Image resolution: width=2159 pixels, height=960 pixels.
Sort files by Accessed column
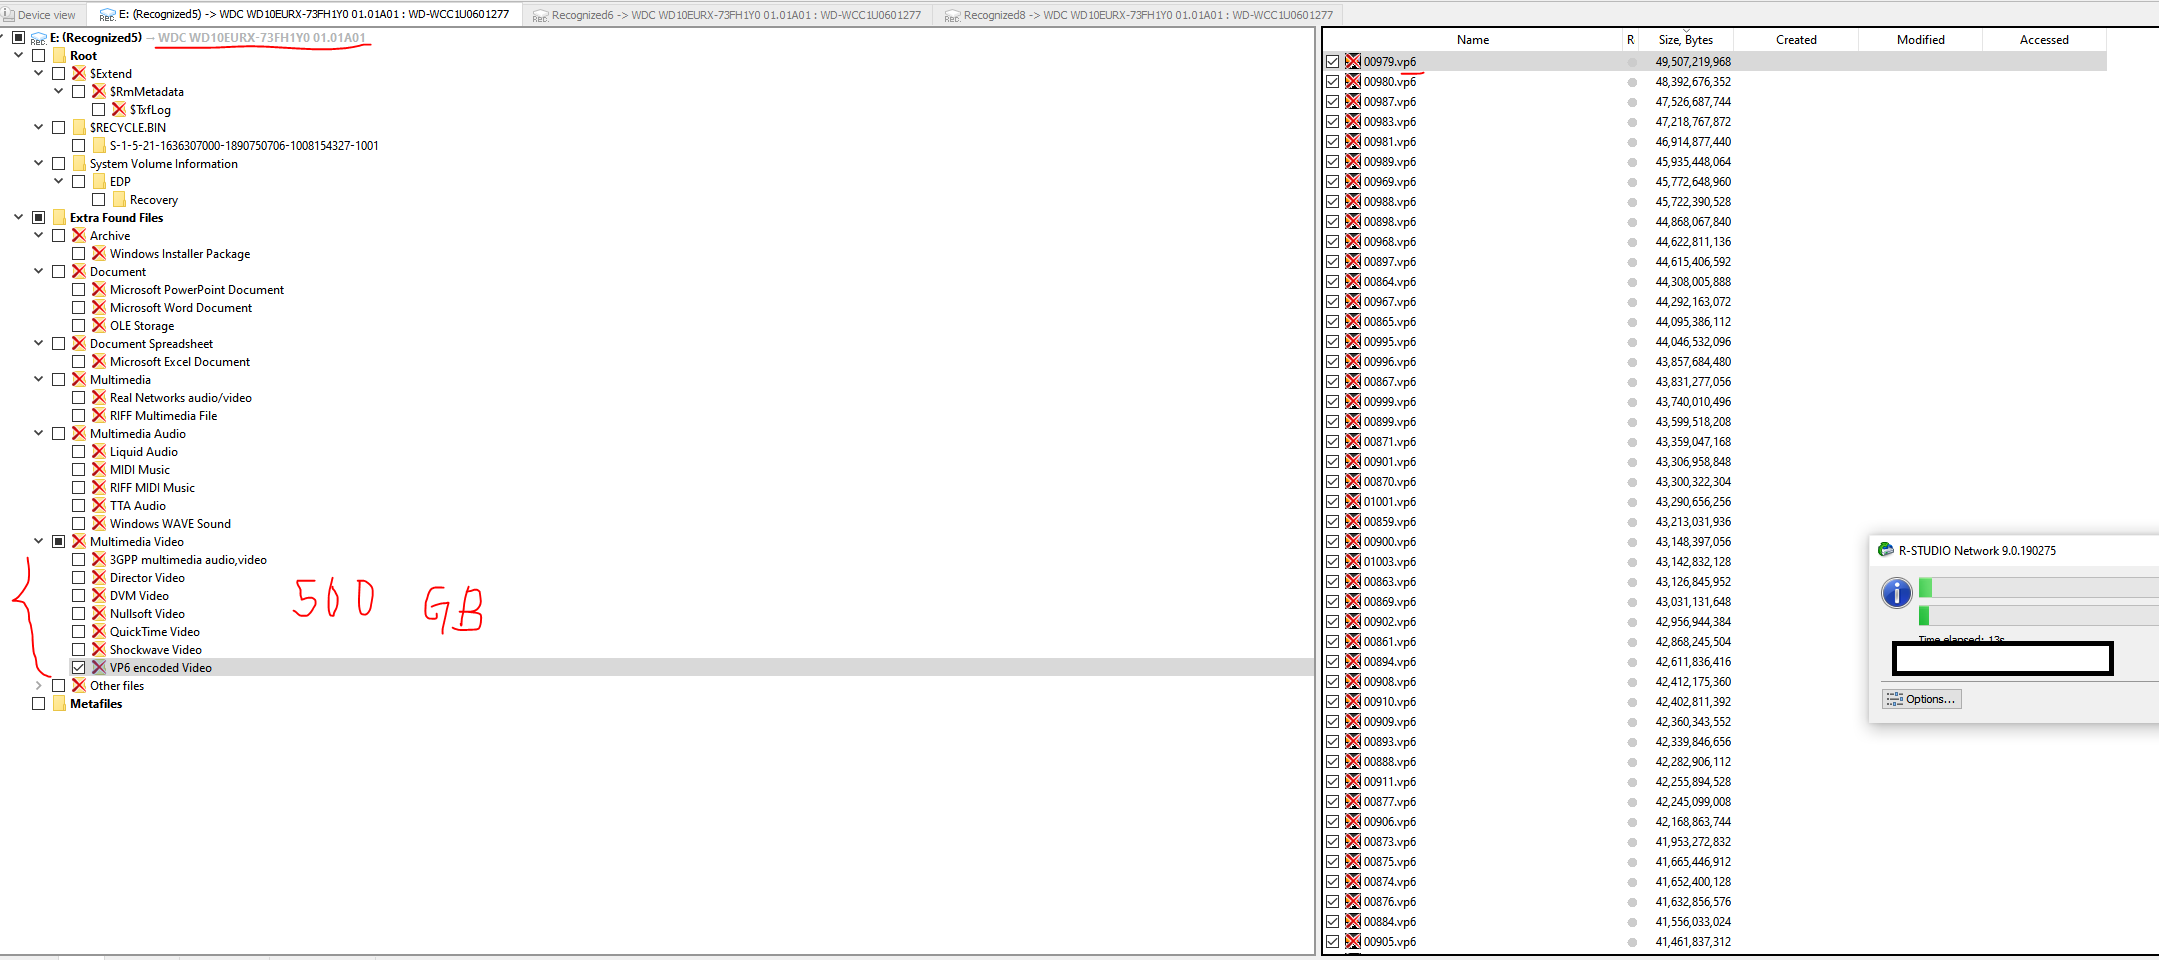2044,40
